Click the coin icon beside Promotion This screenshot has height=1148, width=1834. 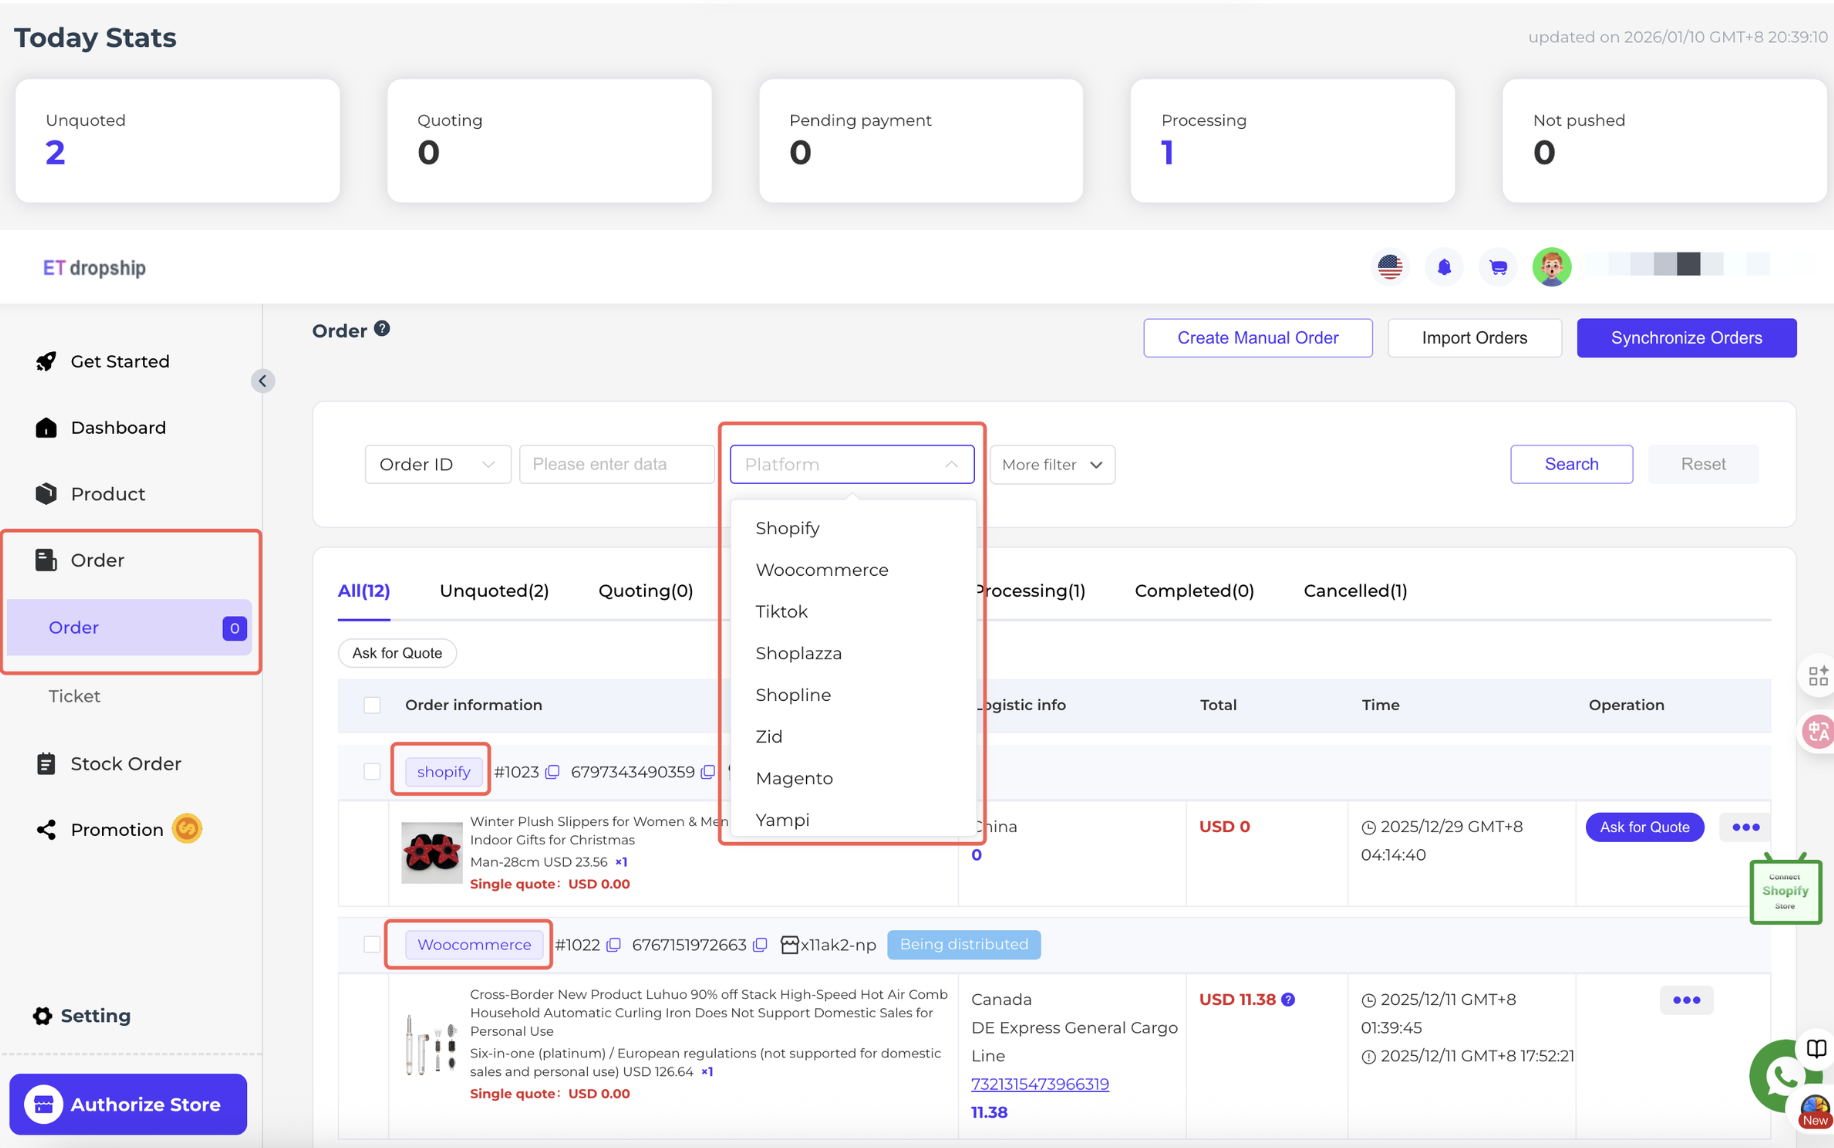186,829
